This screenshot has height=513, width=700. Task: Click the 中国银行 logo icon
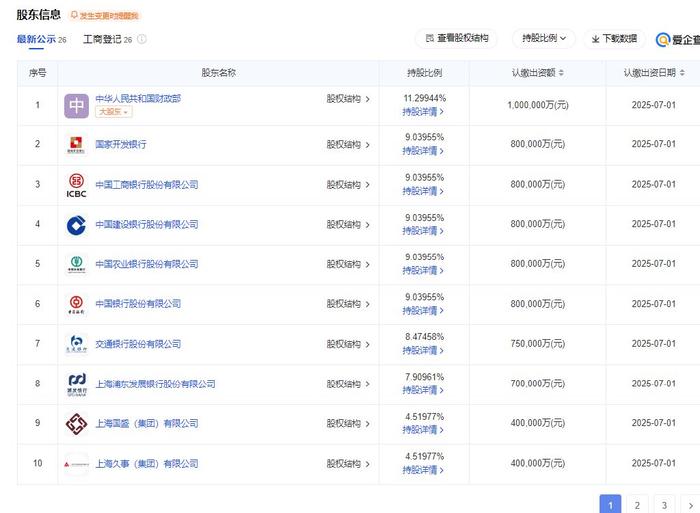pyautogui.click(x=76, y=304)
